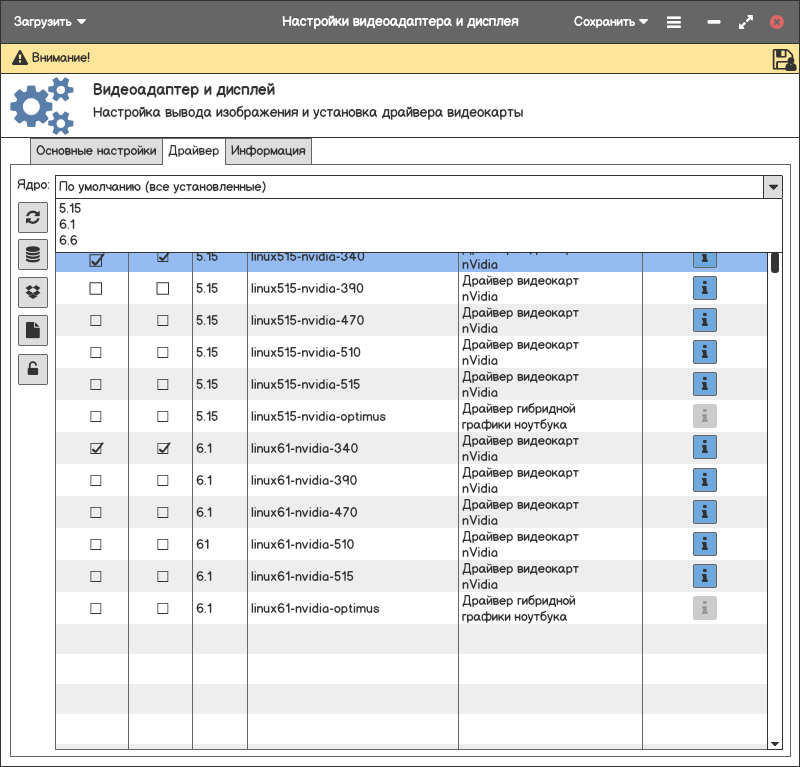Click the unlocked padlock icon
This screenshot has height=767, width=800.
point(33,368)
